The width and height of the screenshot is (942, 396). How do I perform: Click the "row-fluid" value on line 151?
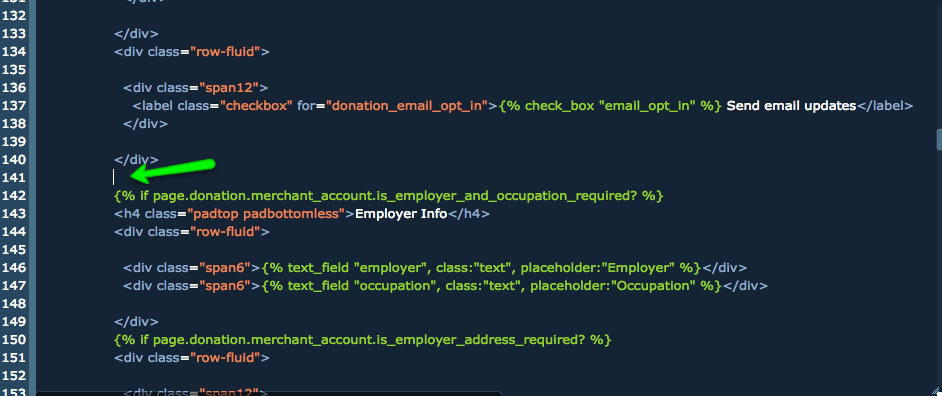point(225,358)
